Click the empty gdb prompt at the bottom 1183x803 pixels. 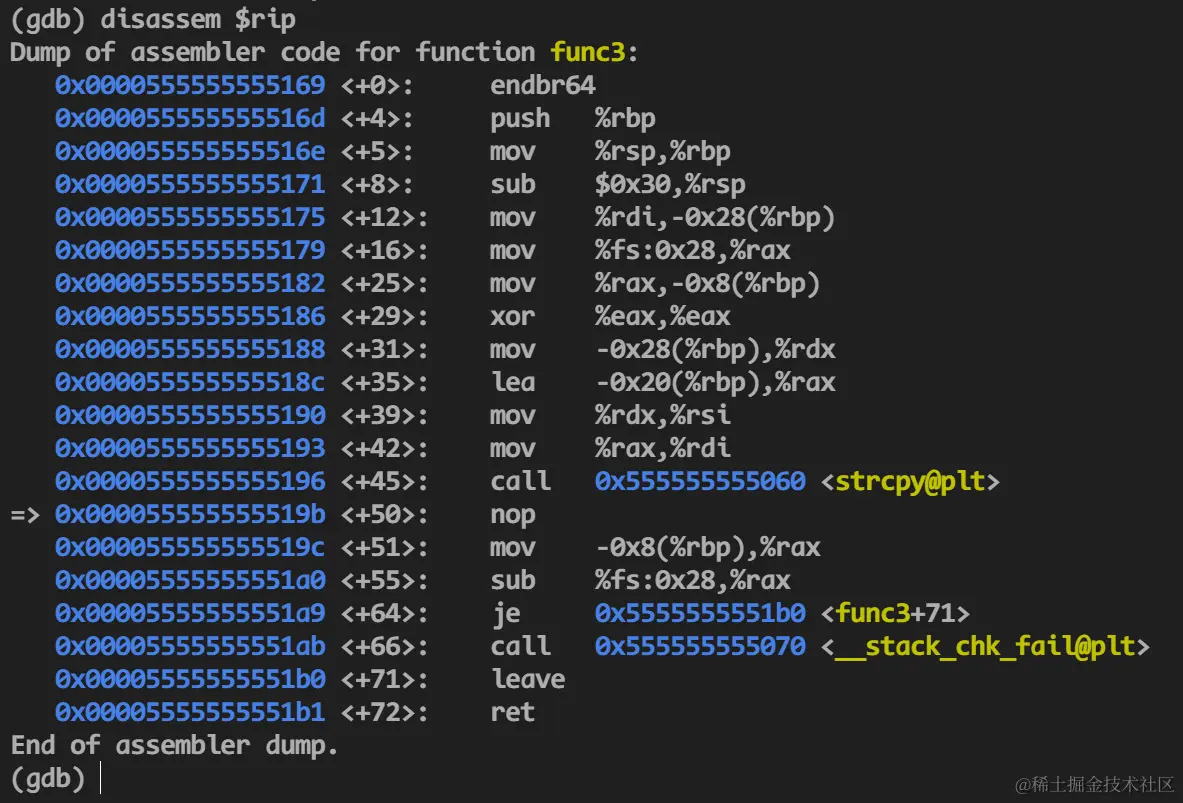48,778
